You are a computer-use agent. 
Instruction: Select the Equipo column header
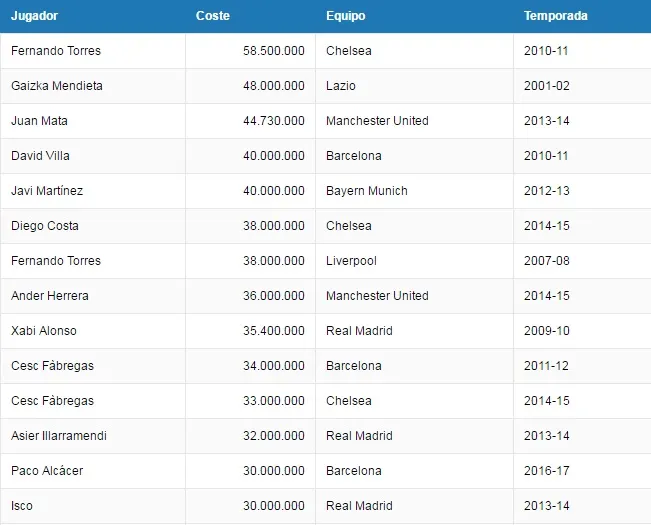click(345, 16)
